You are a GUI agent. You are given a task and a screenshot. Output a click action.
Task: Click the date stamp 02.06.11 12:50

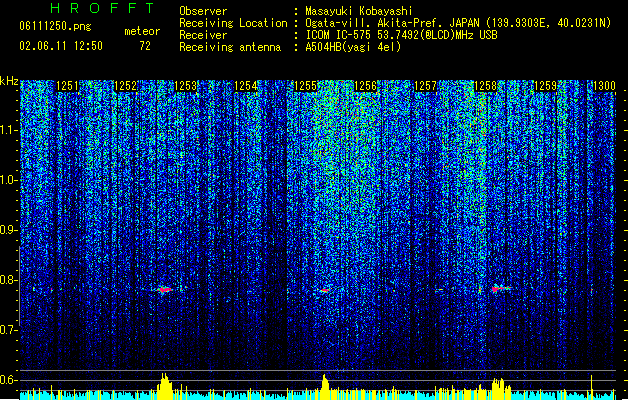(x=61, y=46)
